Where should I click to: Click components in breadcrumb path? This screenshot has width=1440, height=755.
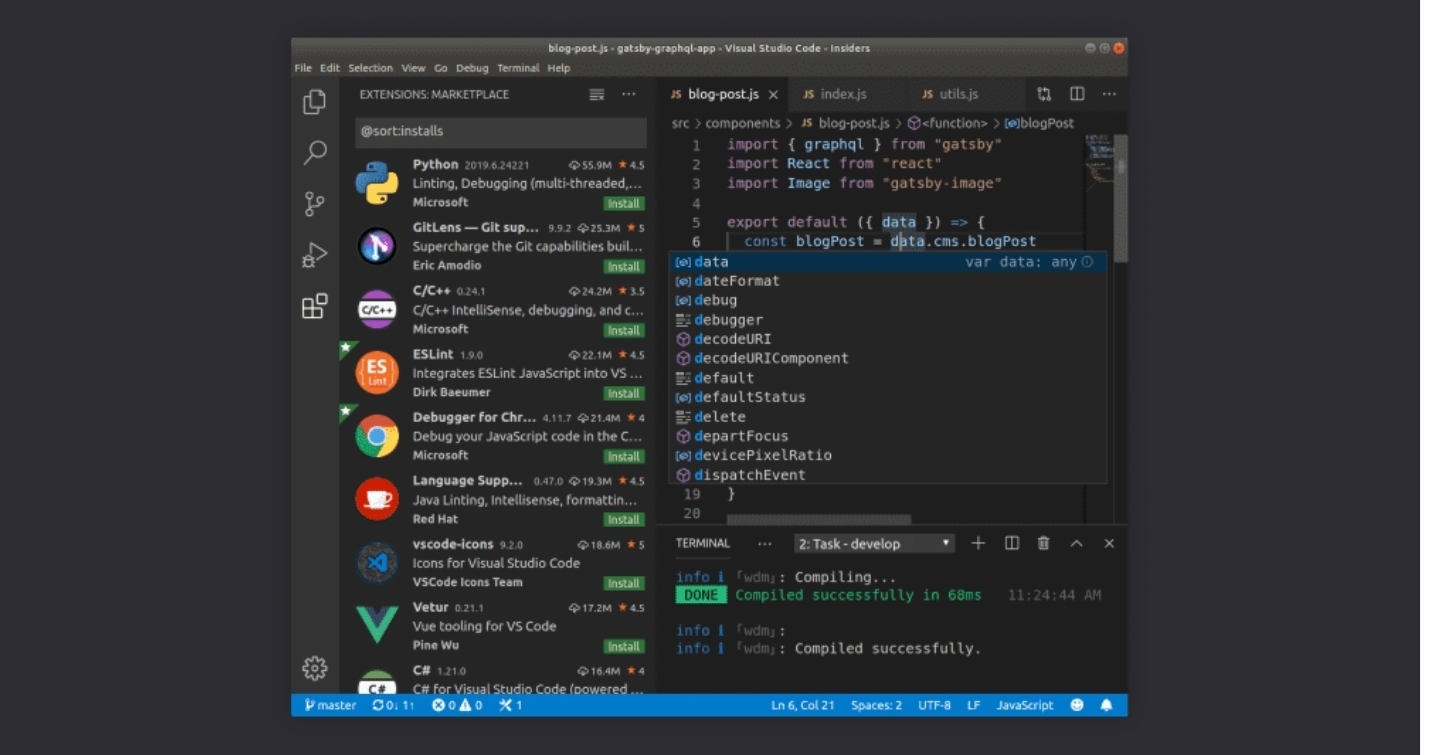(742, 123)
